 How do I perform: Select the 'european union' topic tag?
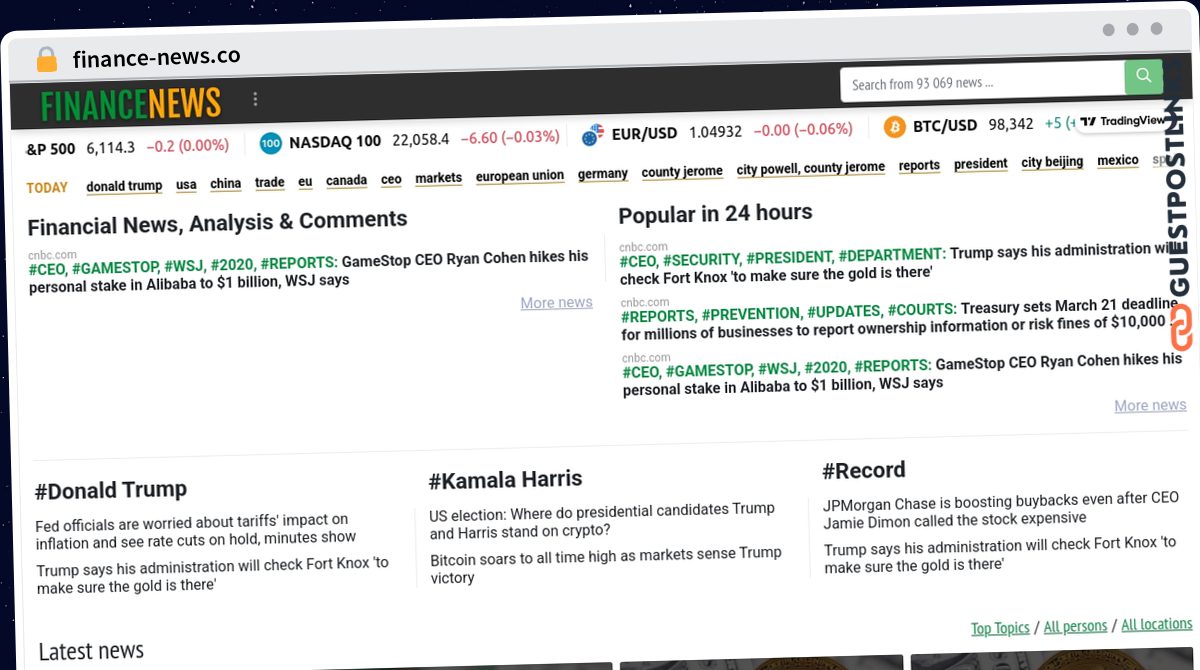tap(520, 176)
